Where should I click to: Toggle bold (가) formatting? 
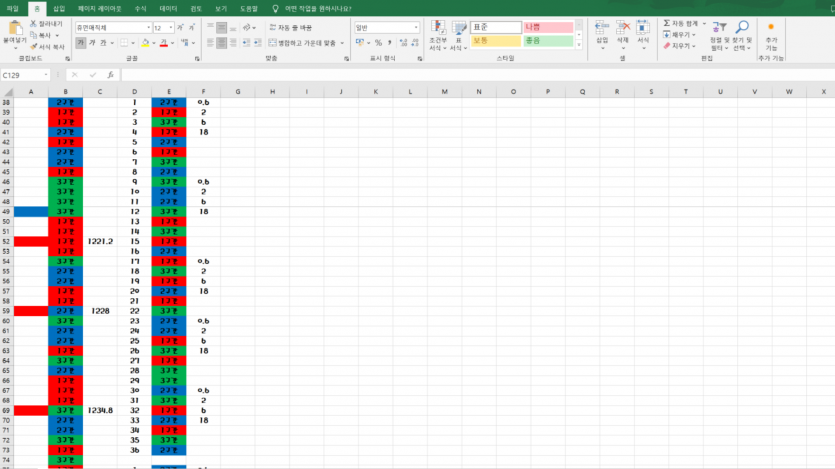[81, 43]
